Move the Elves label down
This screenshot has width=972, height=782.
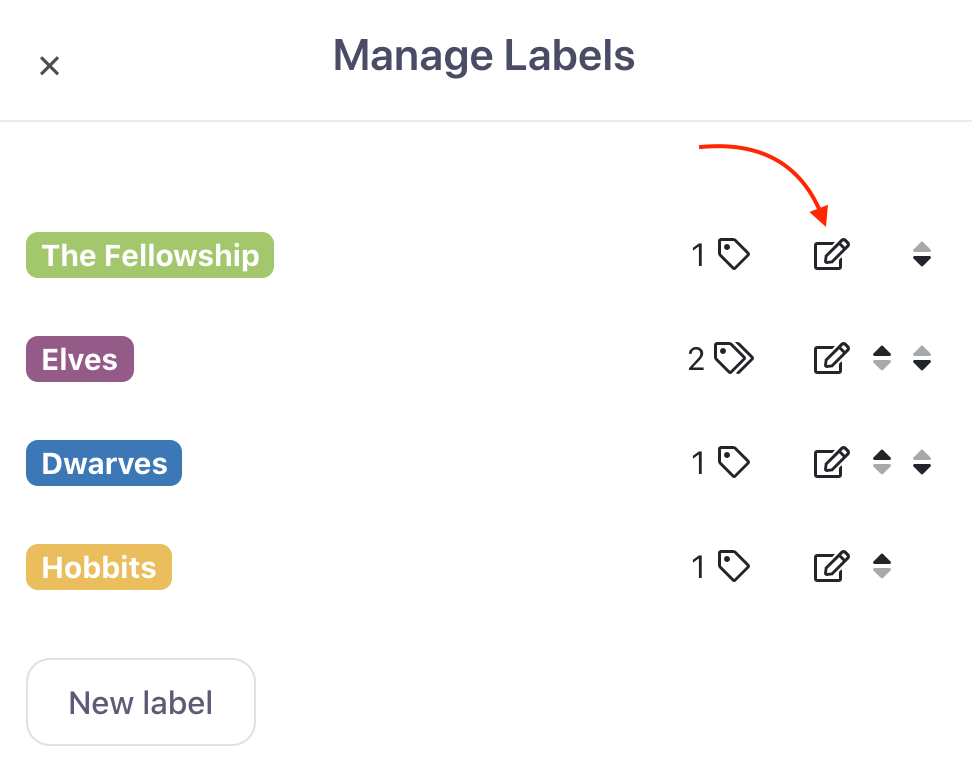point(922,358)
